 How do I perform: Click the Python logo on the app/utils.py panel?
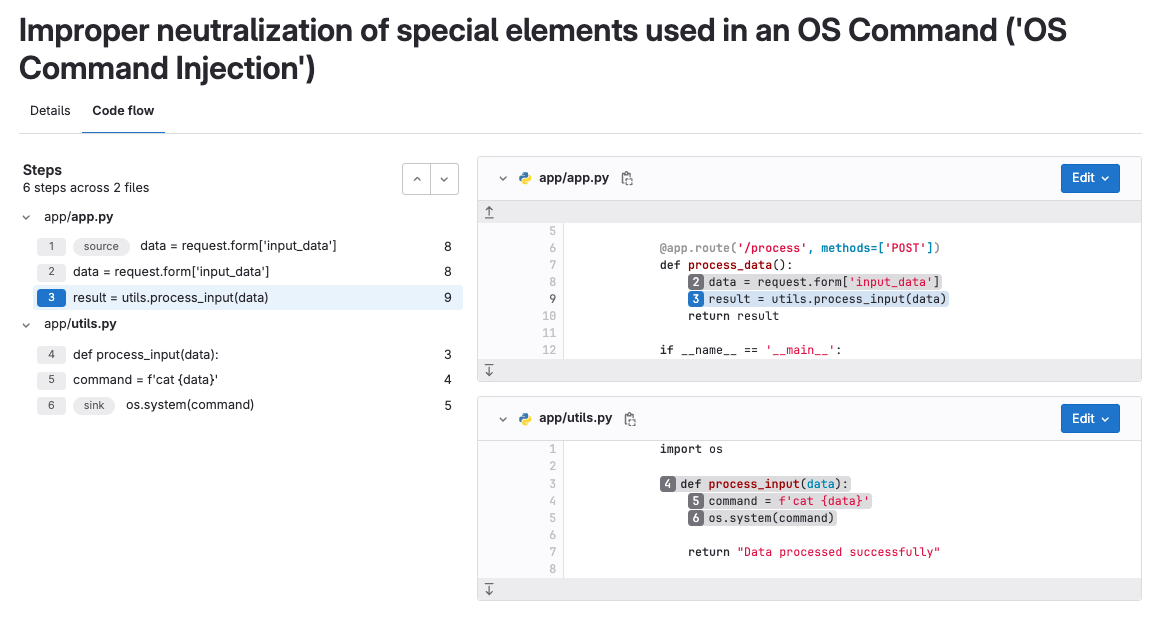[524, 418]
